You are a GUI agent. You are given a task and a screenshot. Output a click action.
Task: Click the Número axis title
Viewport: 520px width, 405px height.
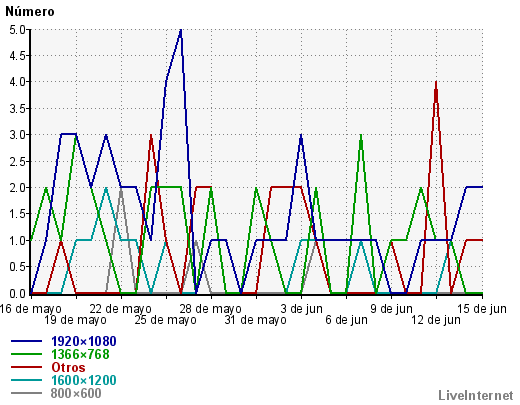coord(30,11)
